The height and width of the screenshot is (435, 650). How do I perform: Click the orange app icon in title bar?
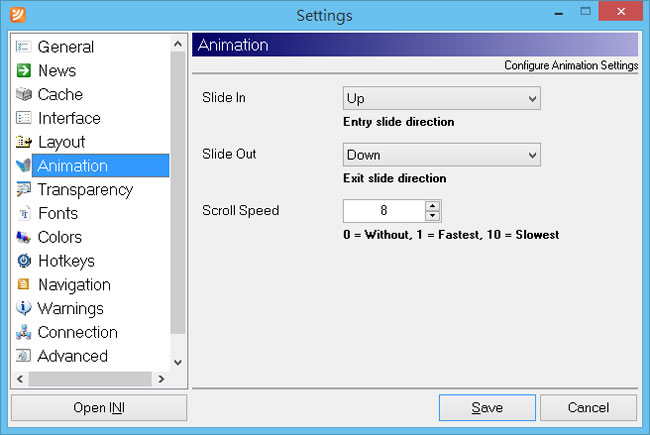point(18,15)
